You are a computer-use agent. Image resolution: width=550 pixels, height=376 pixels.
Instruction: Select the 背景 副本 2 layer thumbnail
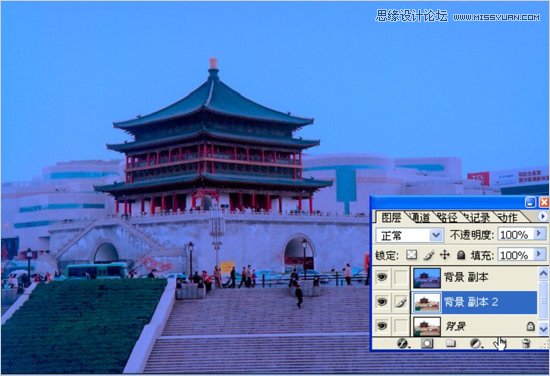click(427, 302)
